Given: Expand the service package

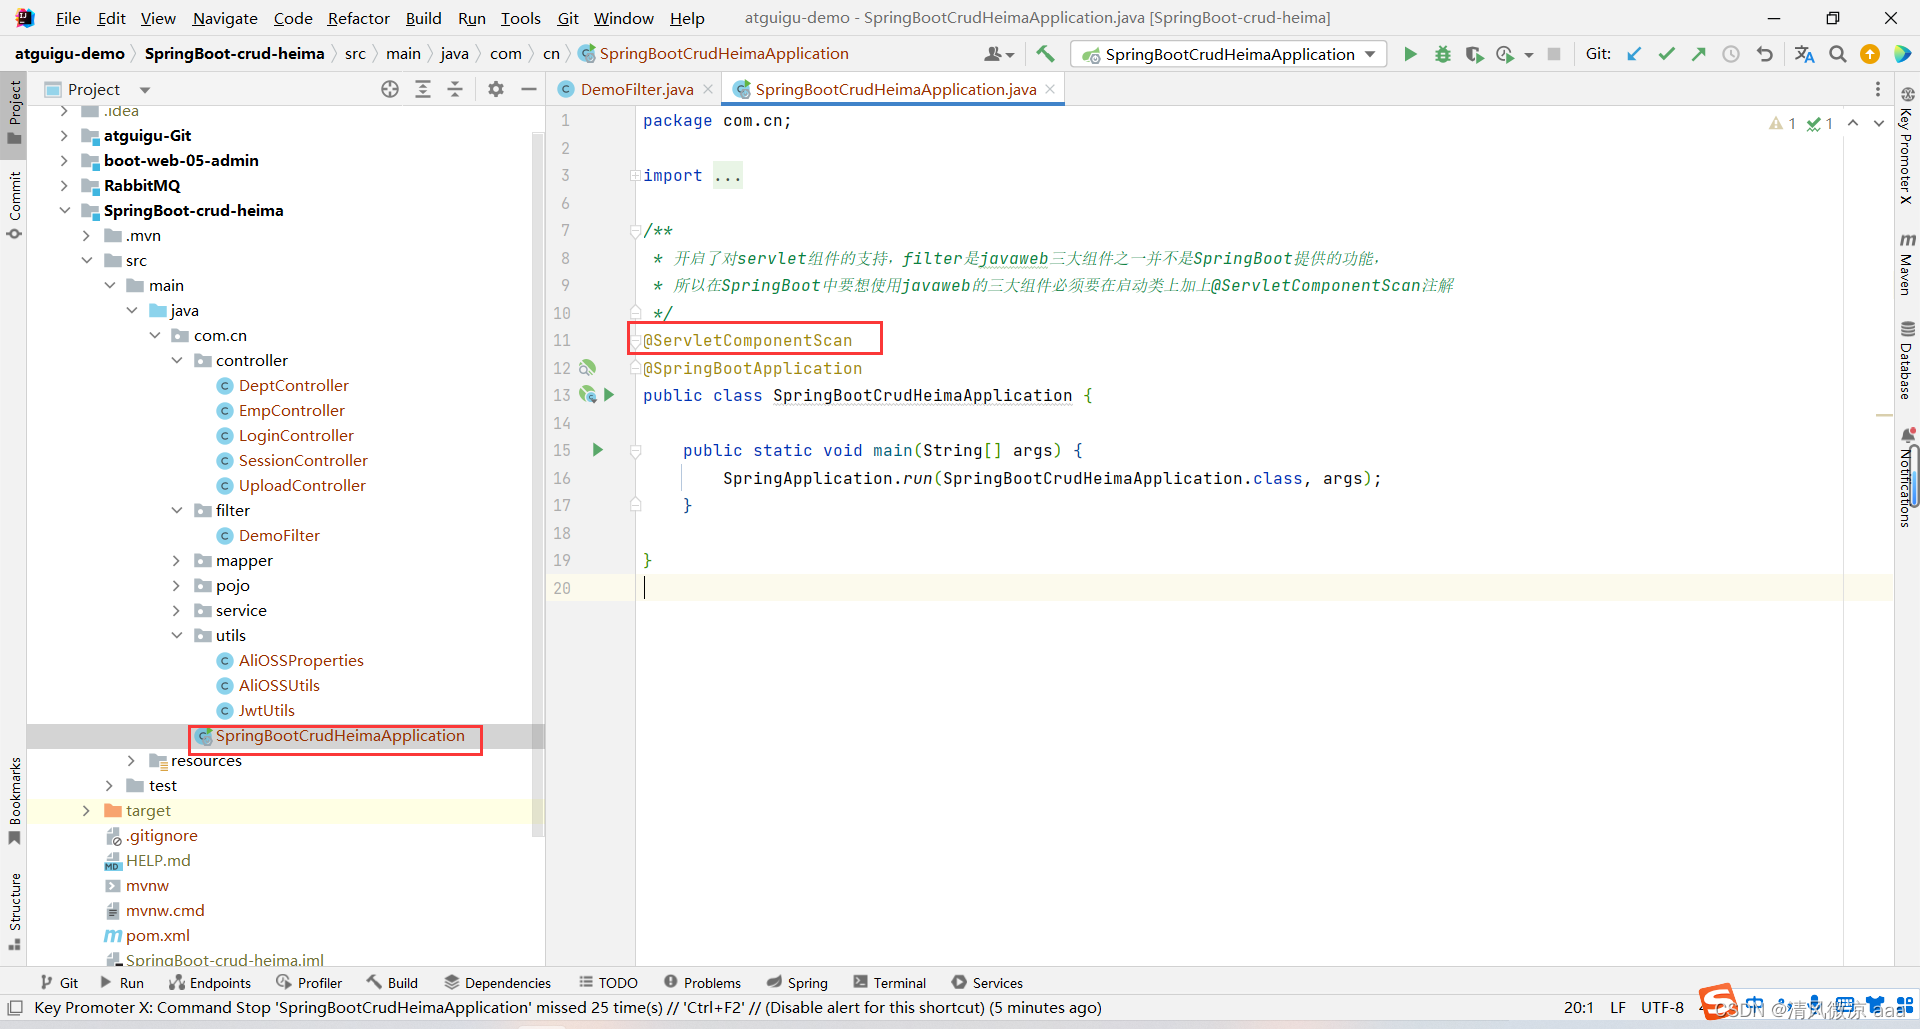Looking at the screenshot, I should tap(177, 610).
